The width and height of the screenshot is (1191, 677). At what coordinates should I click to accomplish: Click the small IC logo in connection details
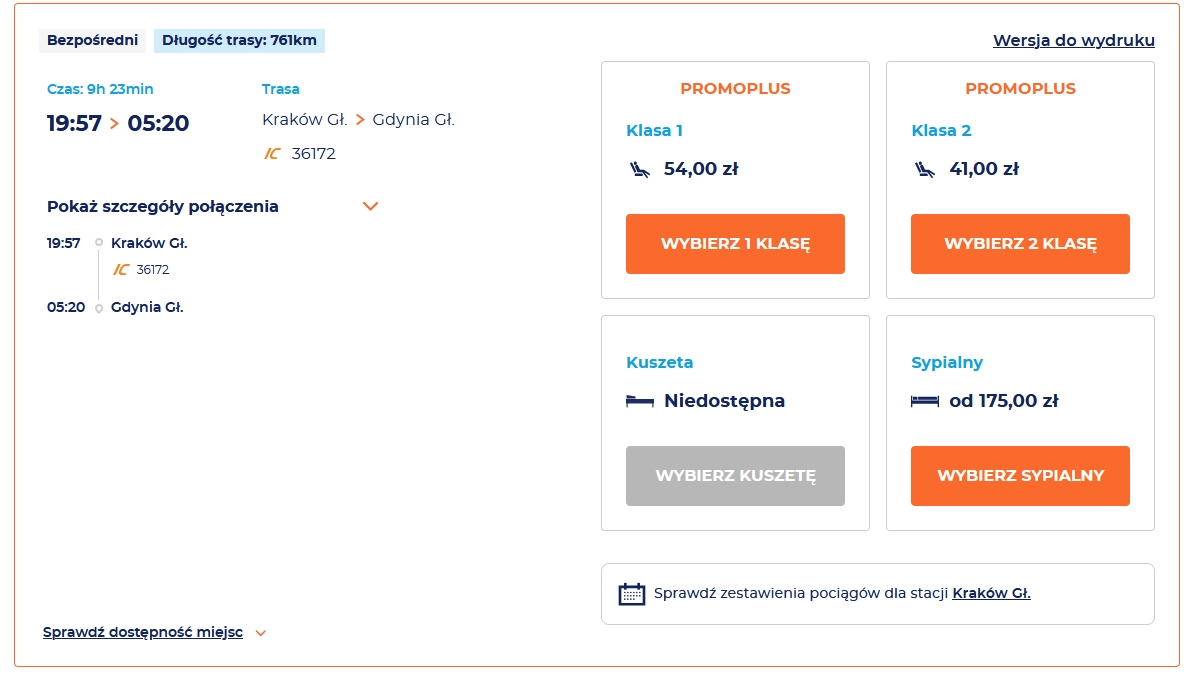pos(121,269)
